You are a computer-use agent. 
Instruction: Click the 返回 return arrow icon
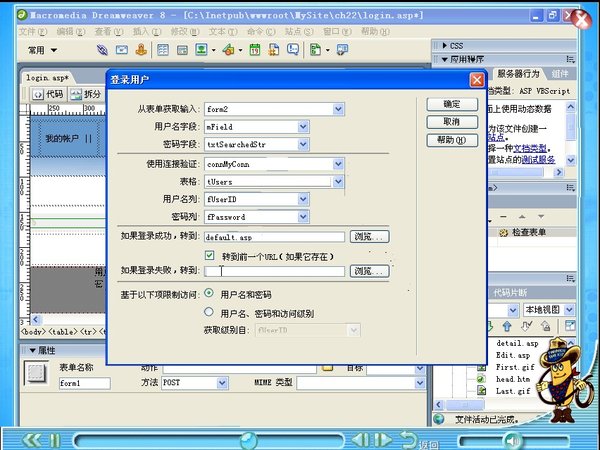(x=407, y=439)
